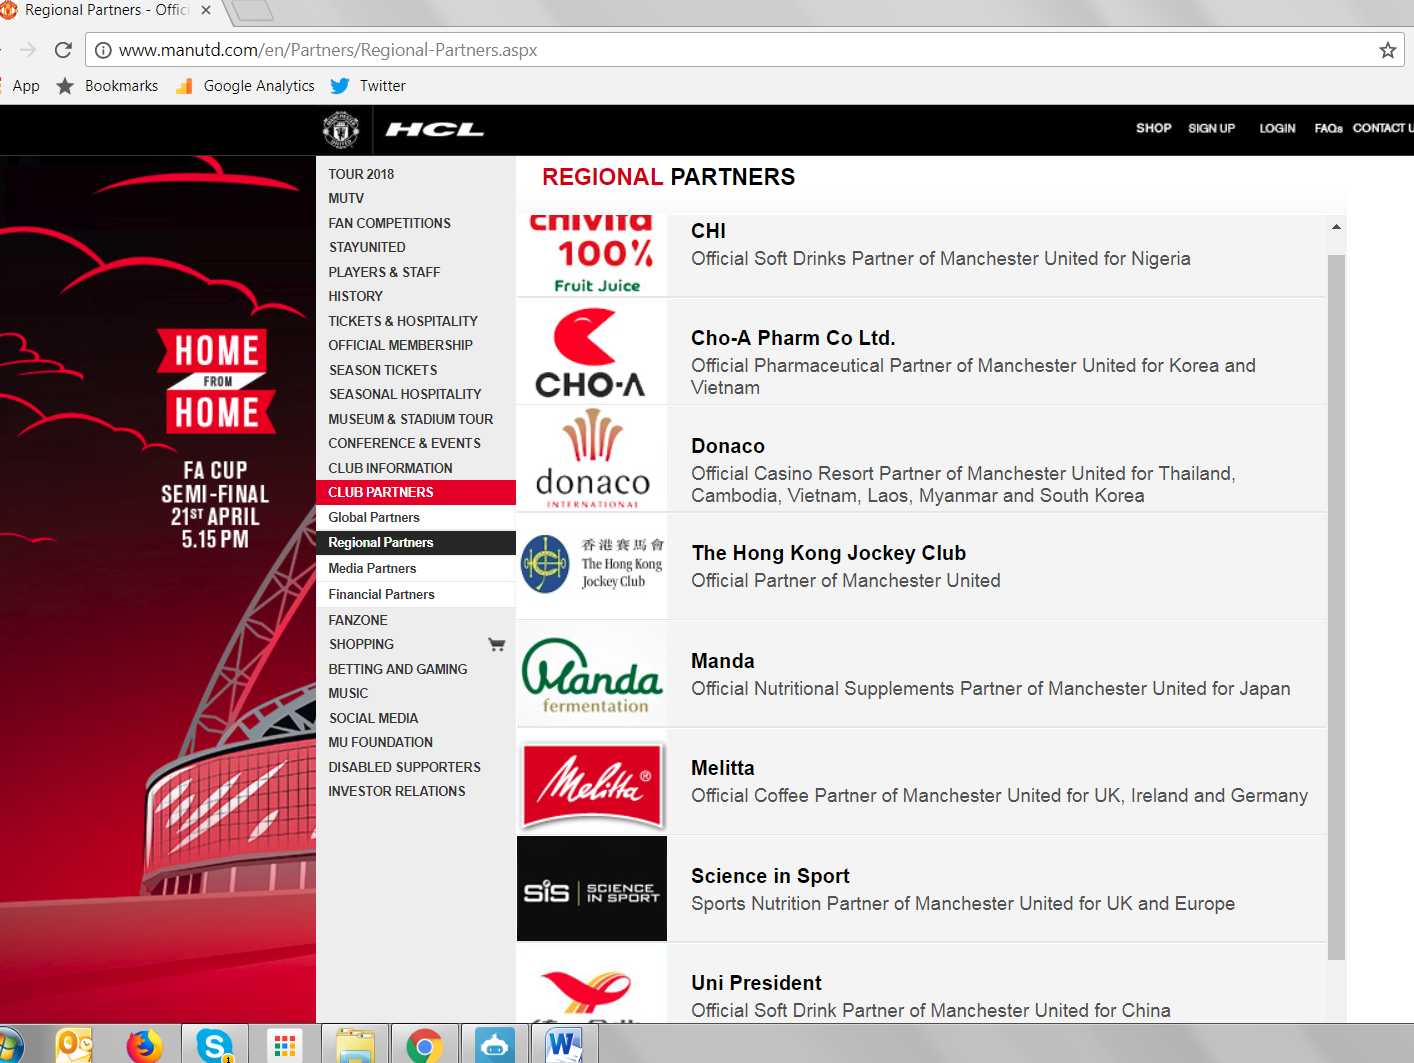Click the shopping cart icon beside SHOPPING

(496, 644)
